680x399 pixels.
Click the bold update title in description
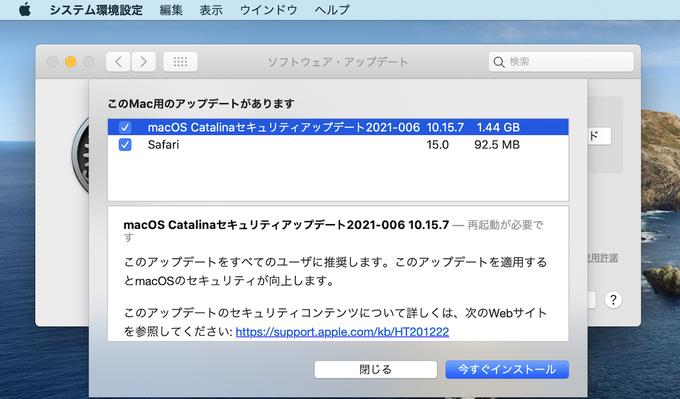(286, 225)
